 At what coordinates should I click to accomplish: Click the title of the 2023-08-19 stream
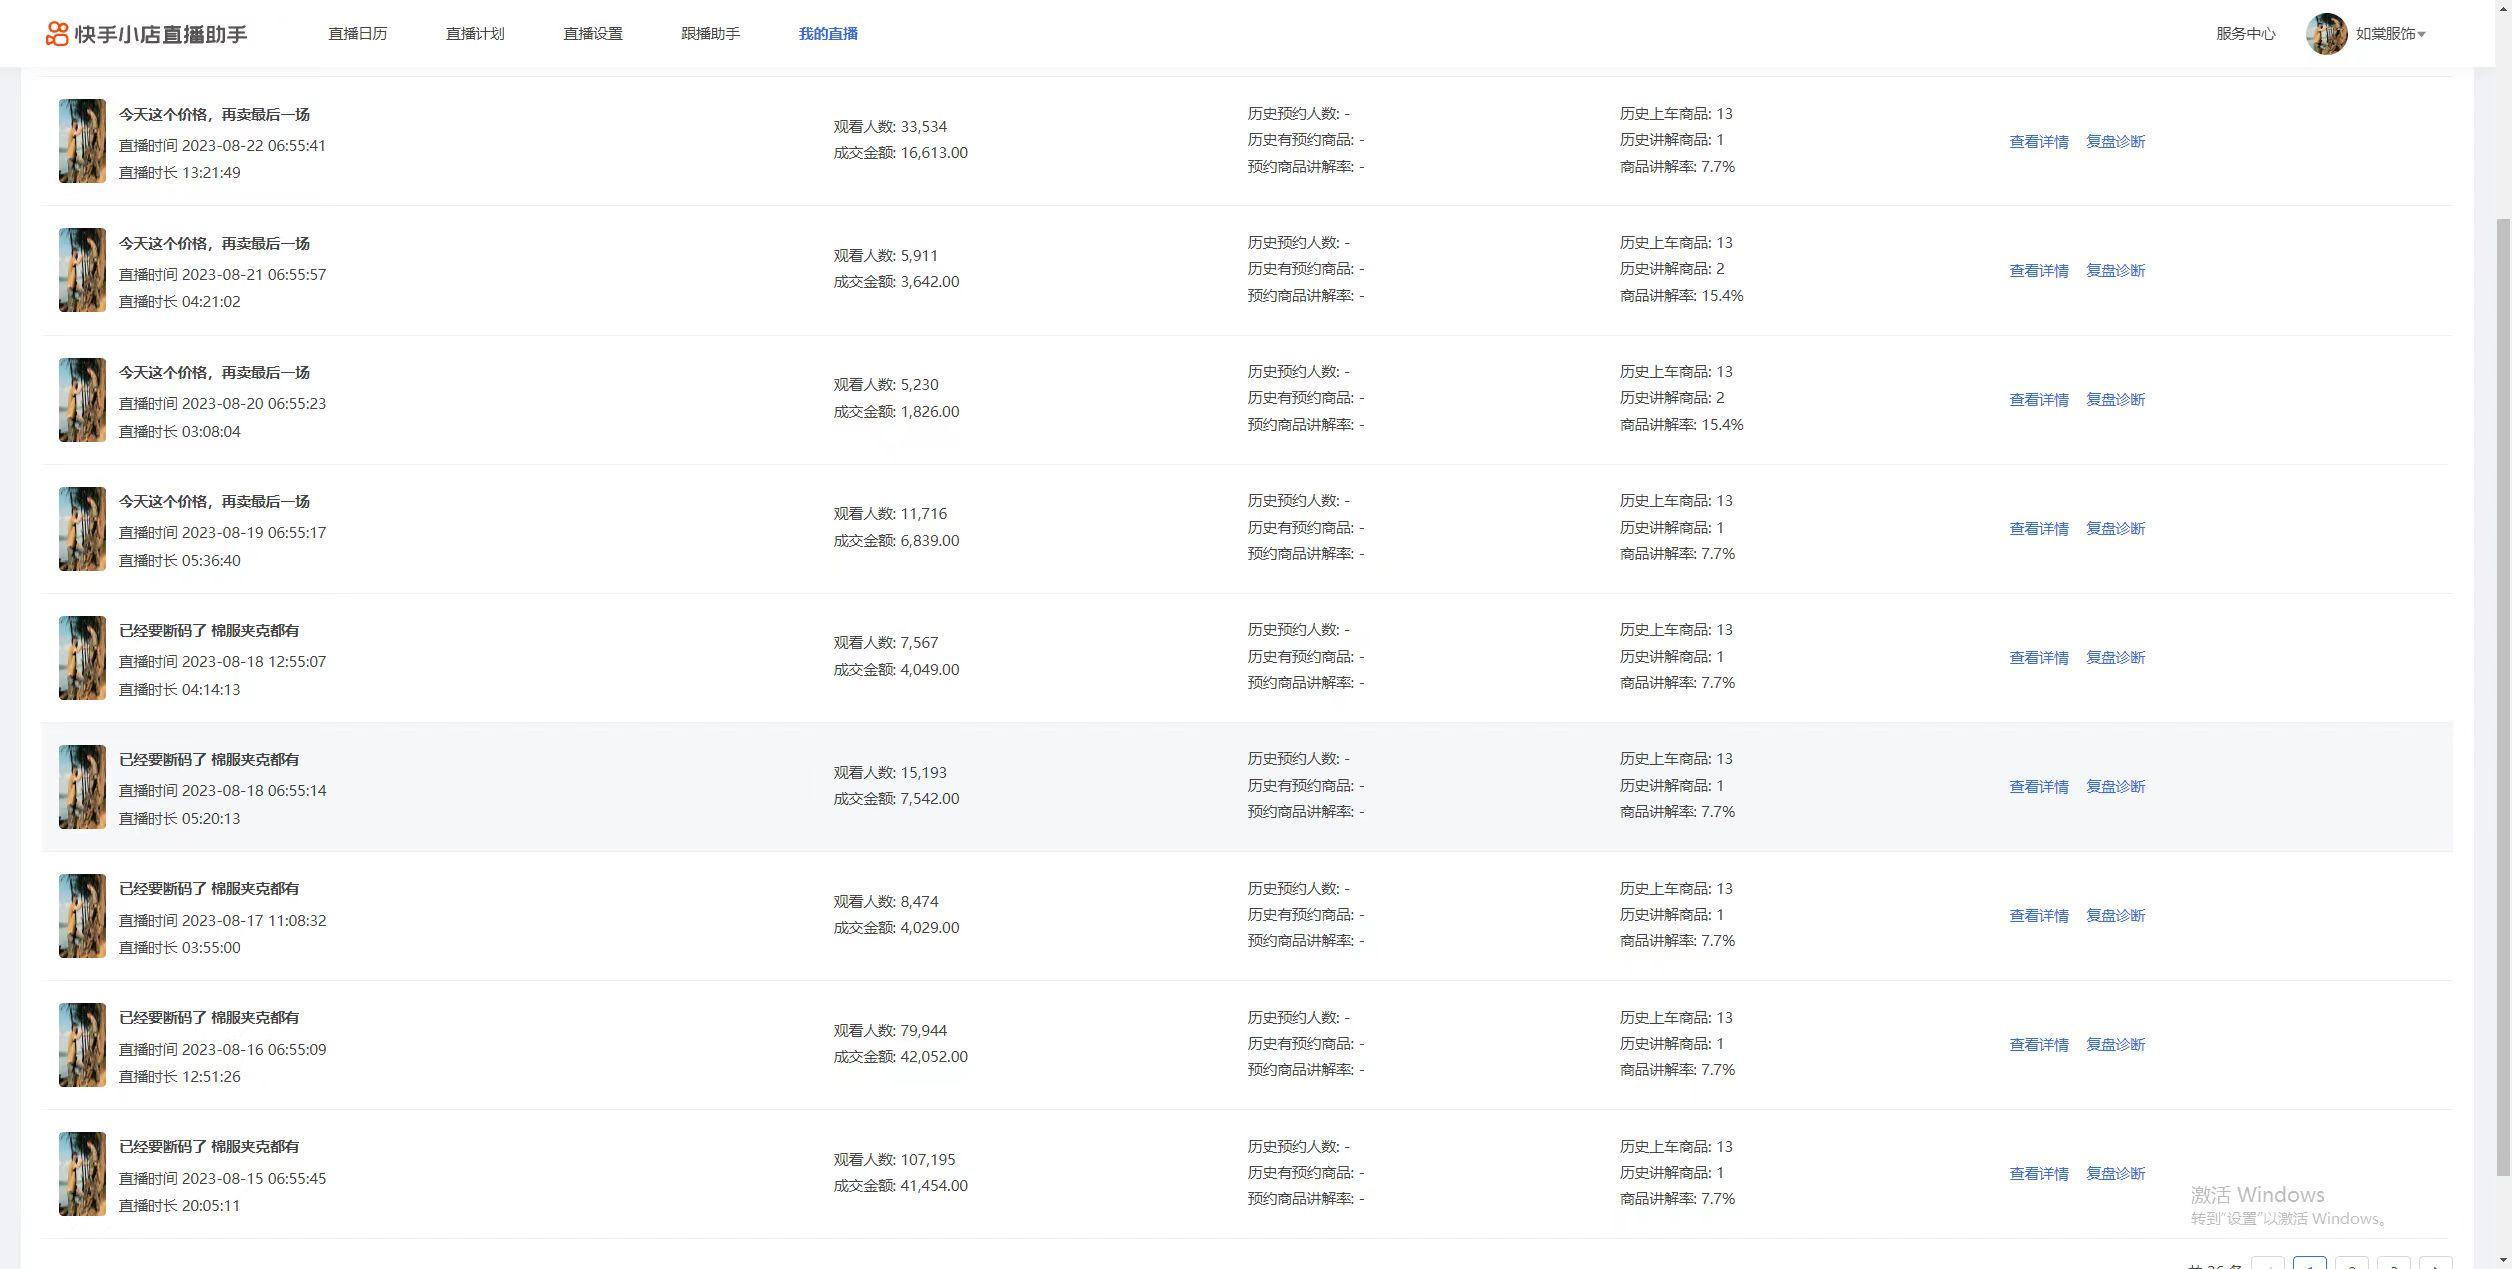(214, 502)
